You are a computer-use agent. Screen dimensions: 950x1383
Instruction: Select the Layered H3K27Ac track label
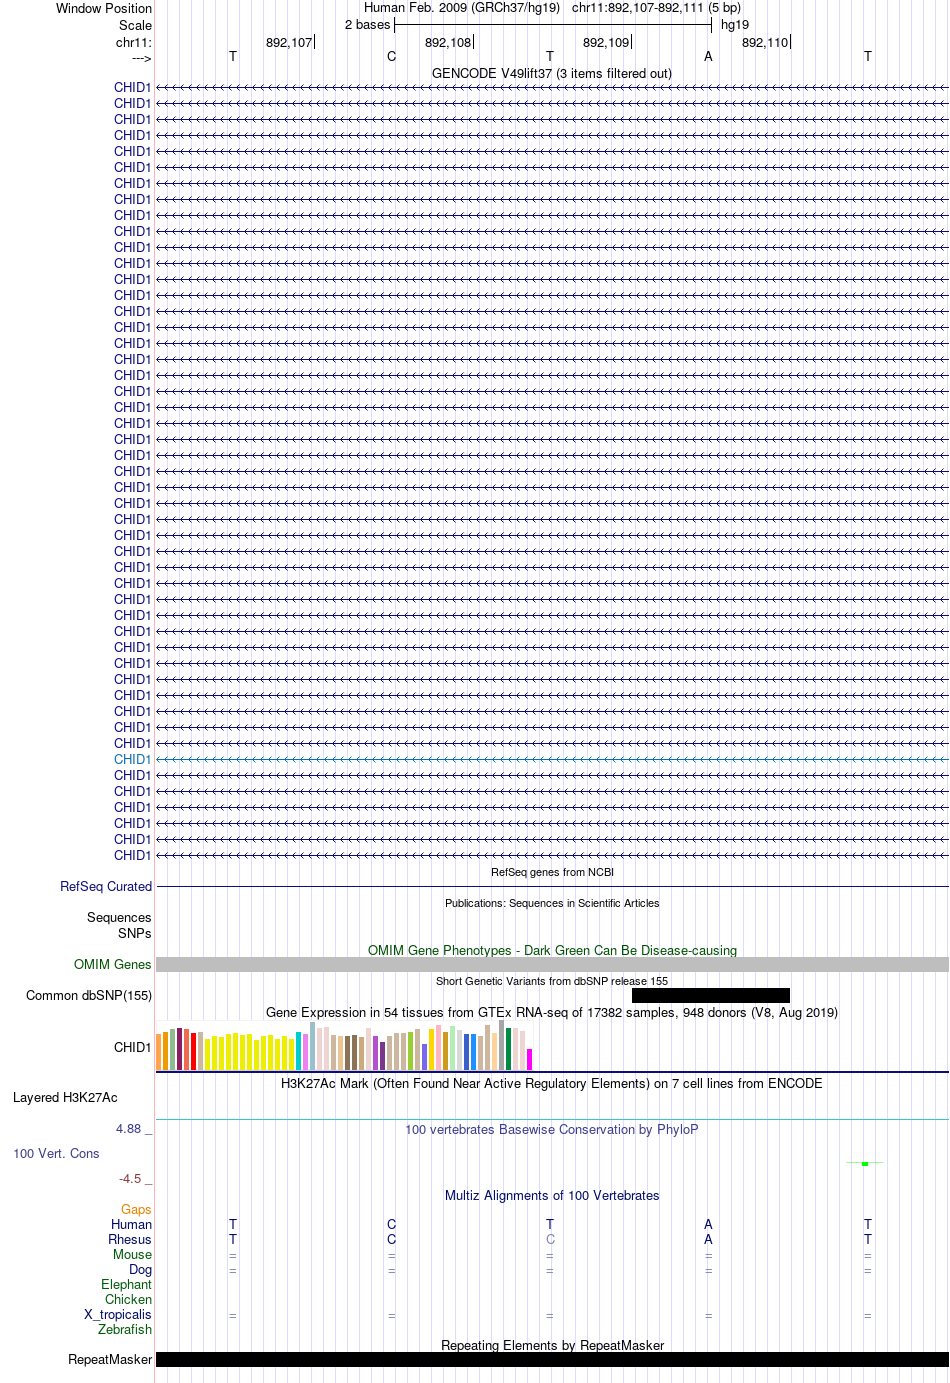click(65, 1097)
